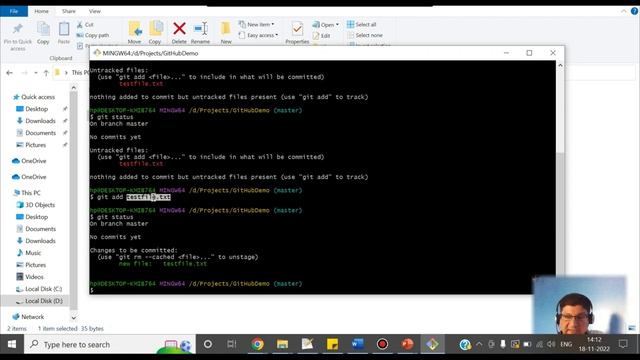Click the Up one level arrow
This screenshot has height=360, width=640.
coord(46,73)
